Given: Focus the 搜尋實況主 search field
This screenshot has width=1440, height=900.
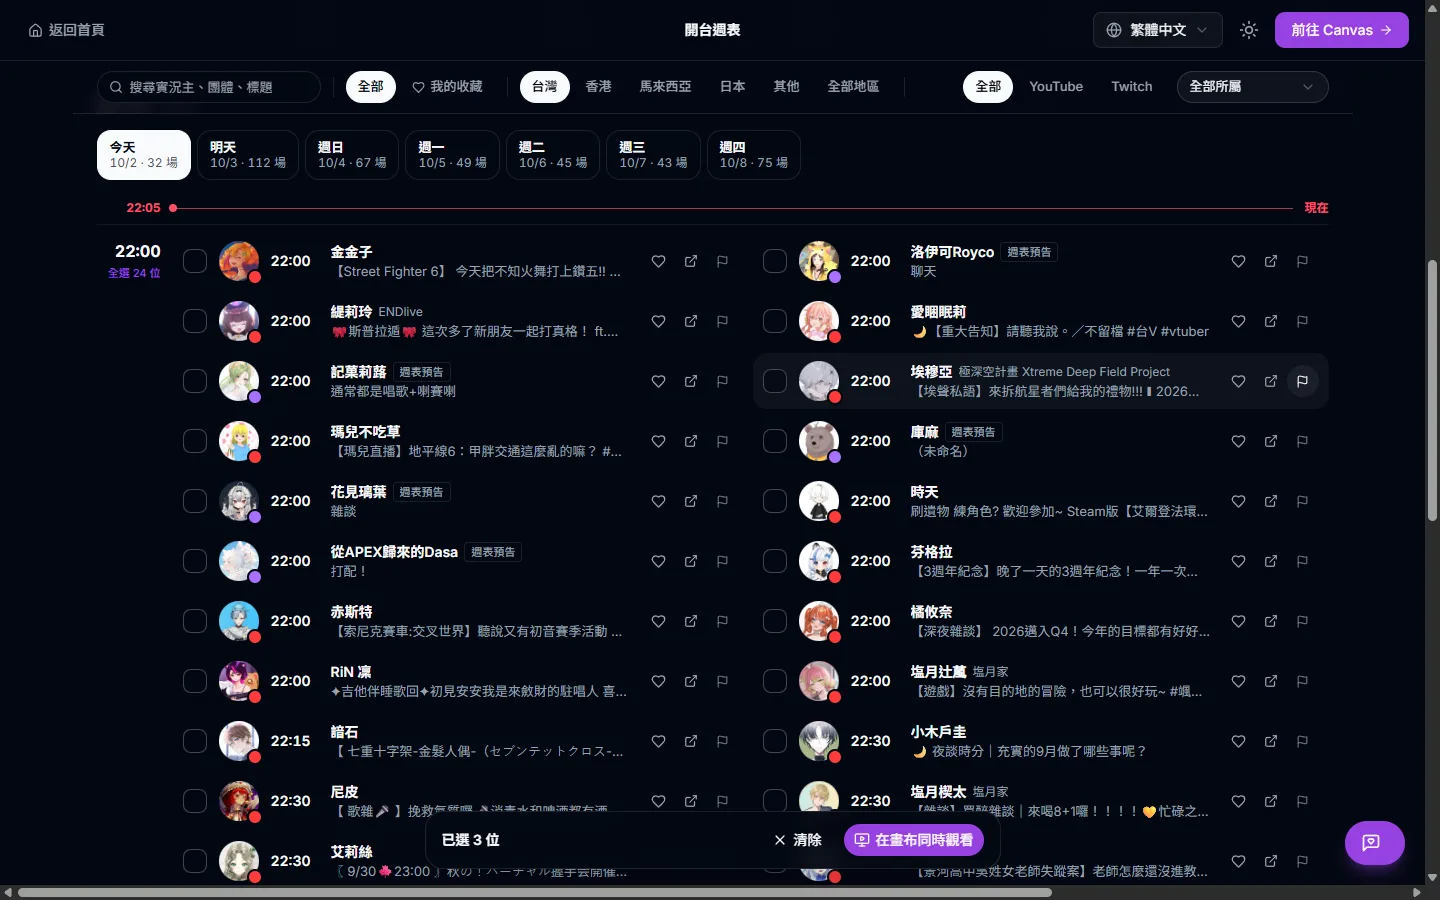Looking at the screenshot, I should tap(209, 87).
